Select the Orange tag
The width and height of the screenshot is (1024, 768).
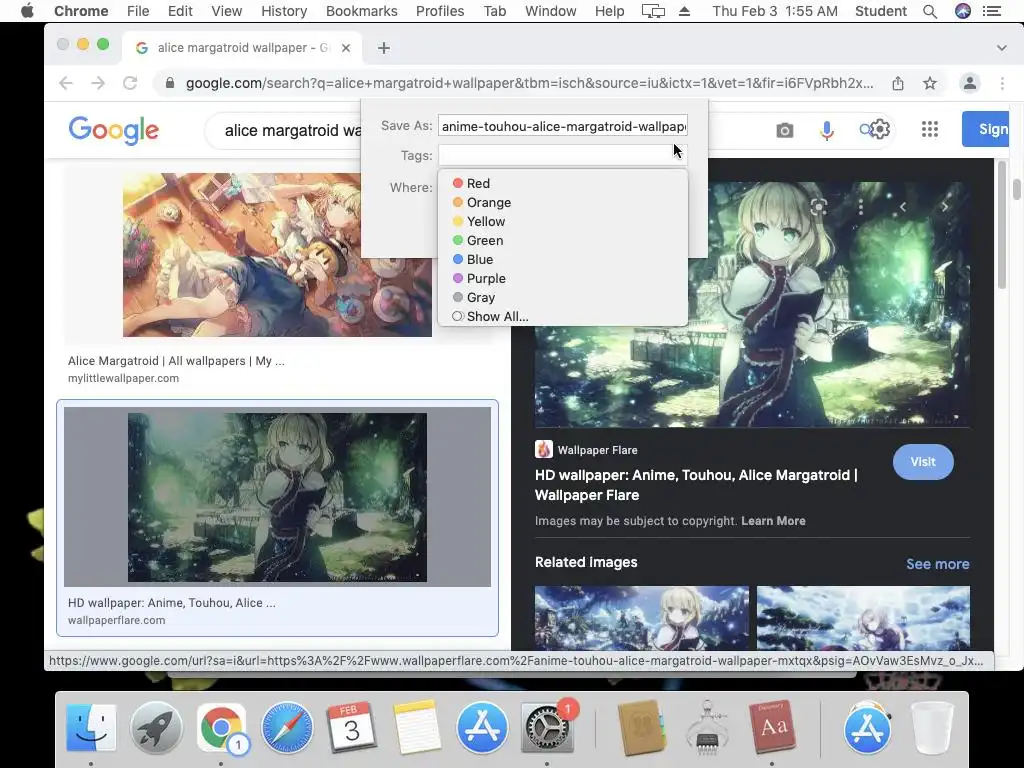point(563,202)
